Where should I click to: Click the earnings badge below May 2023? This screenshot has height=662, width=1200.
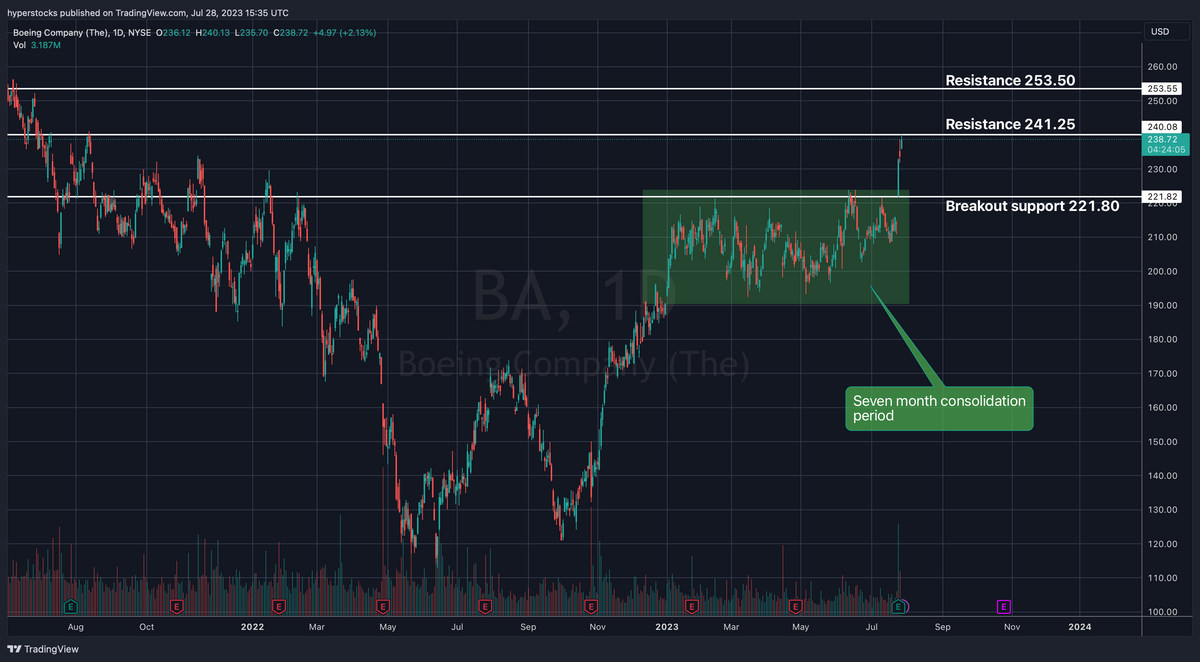[795, 606]
